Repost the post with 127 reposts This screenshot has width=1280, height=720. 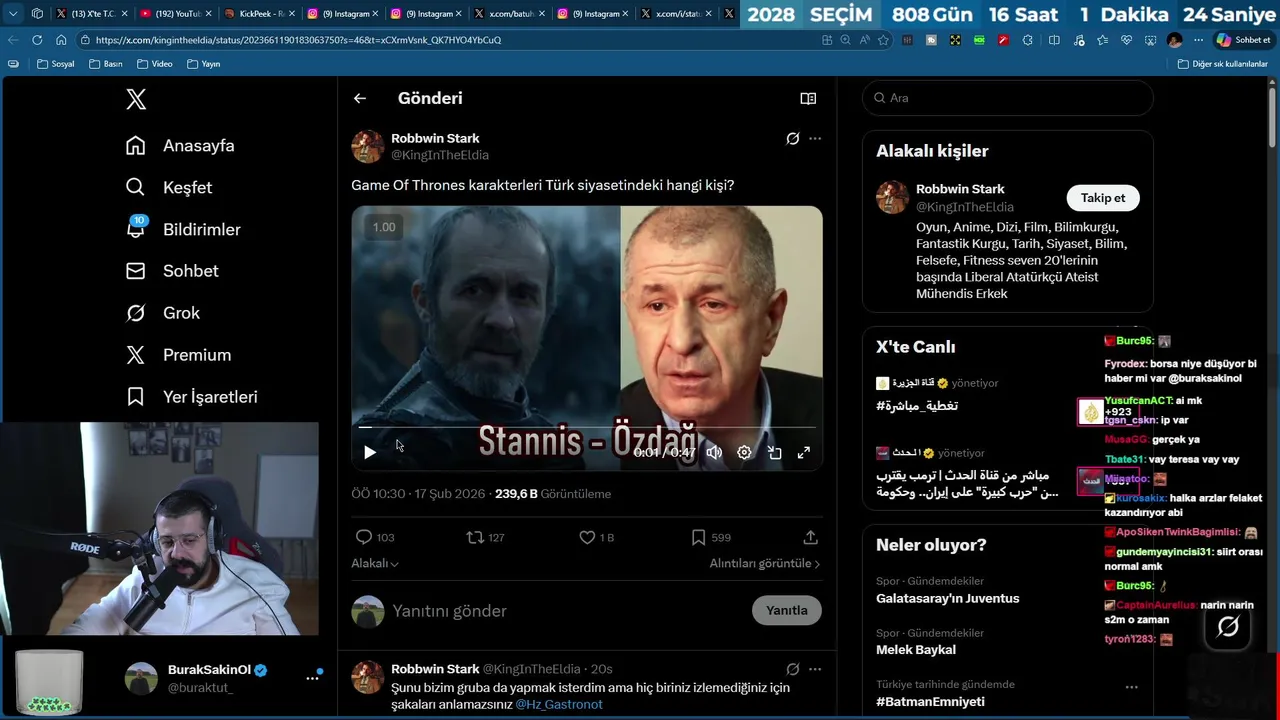475,537
